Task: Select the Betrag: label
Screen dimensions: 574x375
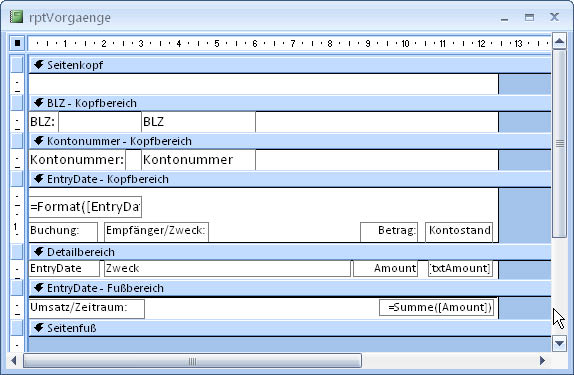Action: (x=389, y=232)
